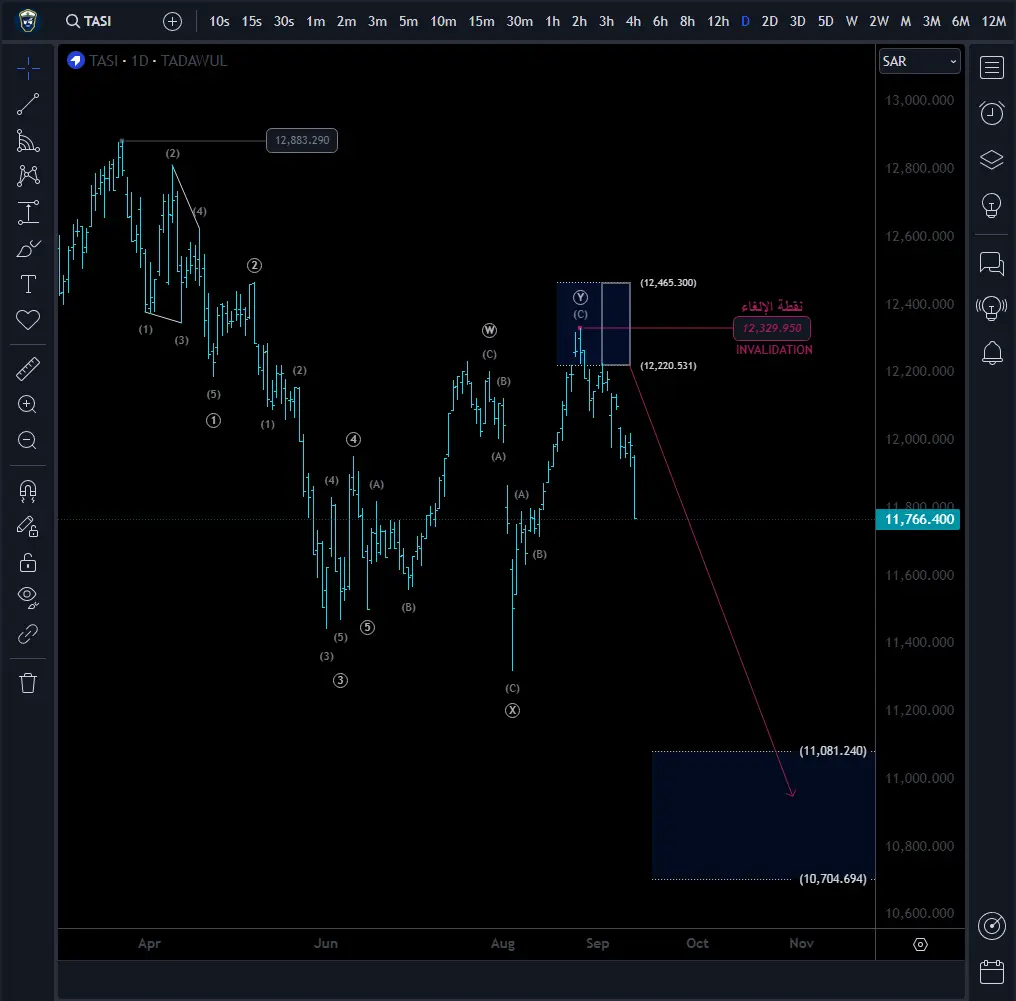The image size is (1016, 1001).
Task: Click the zoom out magnifier tool
Action: (27, 441)
